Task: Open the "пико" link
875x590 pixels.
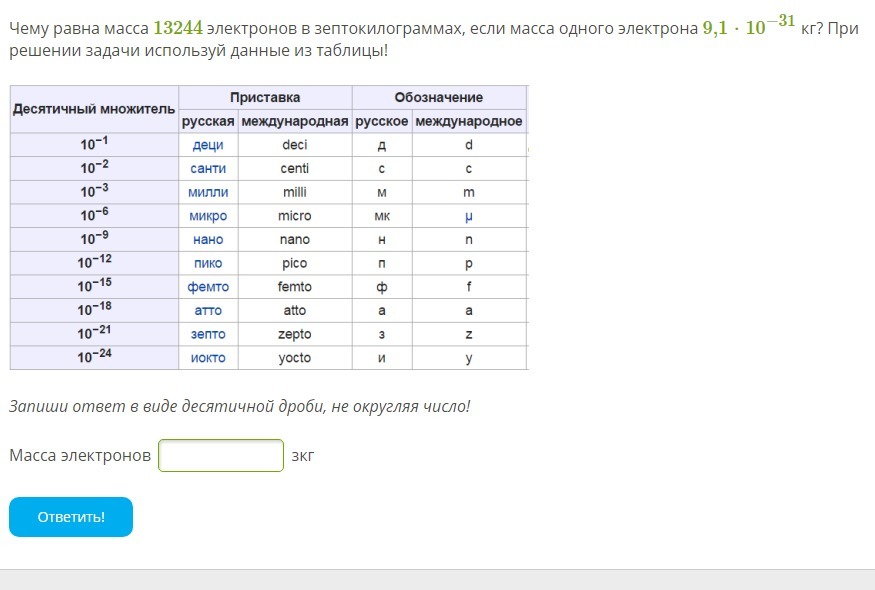Action: pyautogui.click(x=208, y=264)
